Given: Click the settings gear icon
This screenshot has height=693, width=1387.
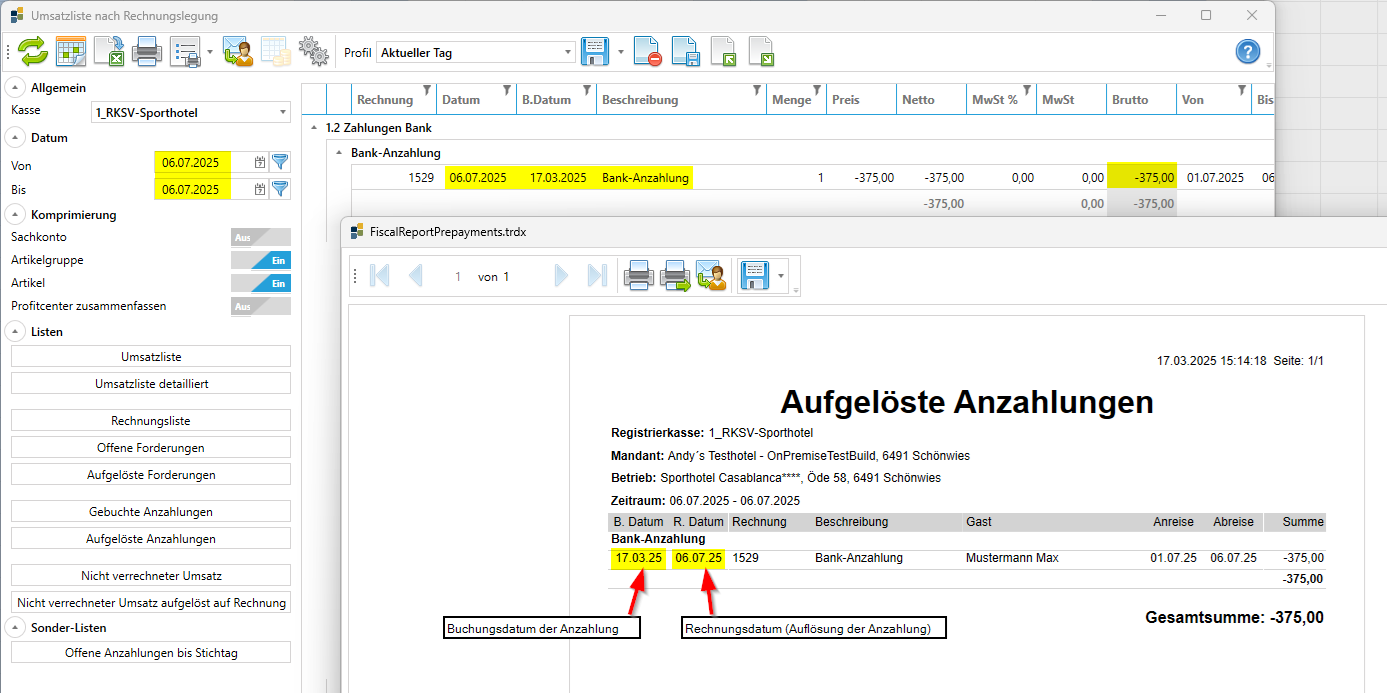Looking at the screenshot, I should click(314, 51).
